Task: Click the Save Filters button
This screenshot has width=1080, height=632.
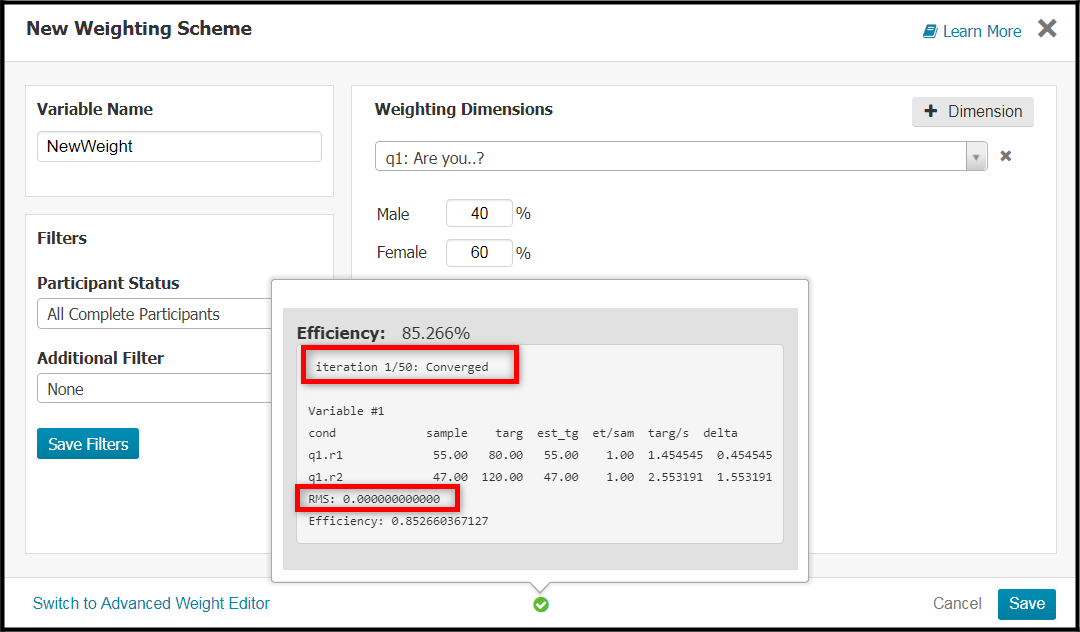Action: 88,444
